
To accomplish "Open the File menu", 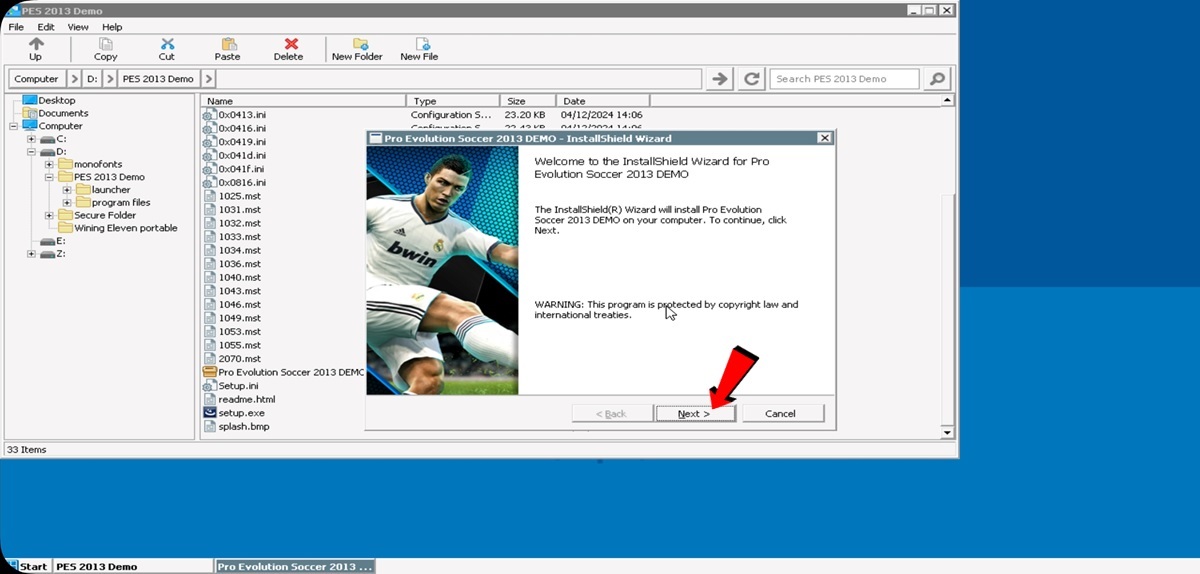I will 16,27.
